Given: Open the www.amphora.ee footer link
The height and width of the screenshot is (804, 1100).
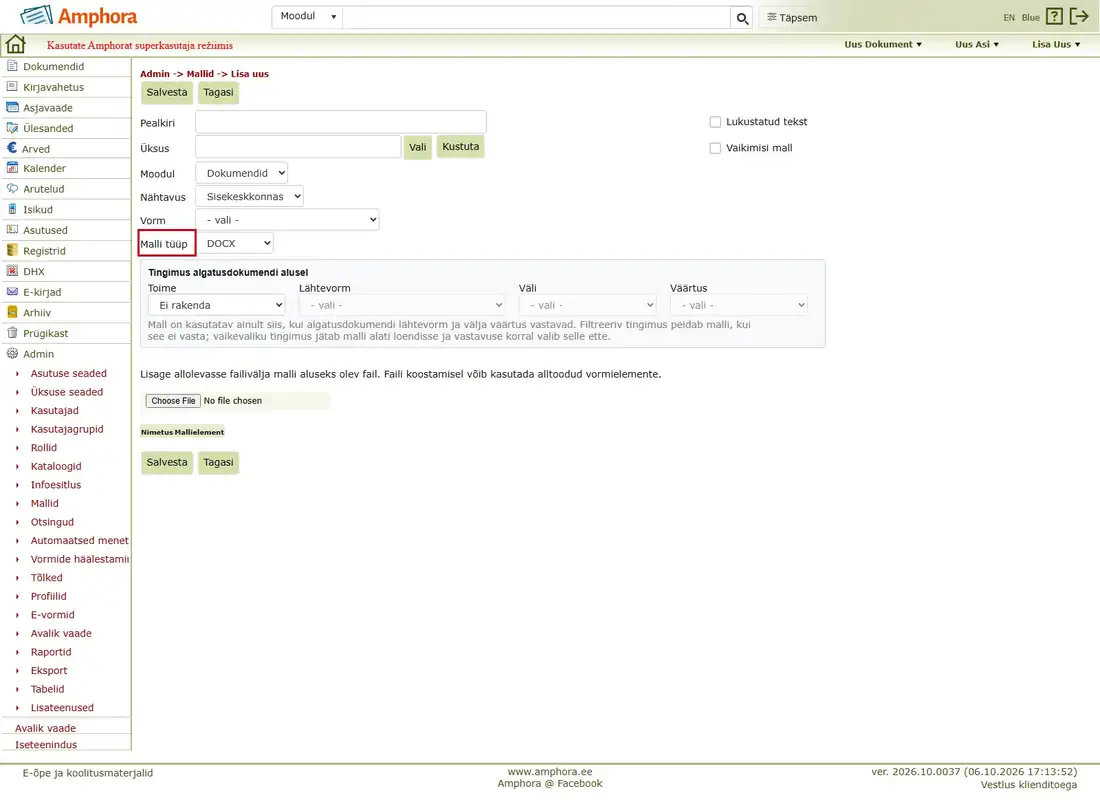Looking at the screenshot, I should click(x=550, y=772).
